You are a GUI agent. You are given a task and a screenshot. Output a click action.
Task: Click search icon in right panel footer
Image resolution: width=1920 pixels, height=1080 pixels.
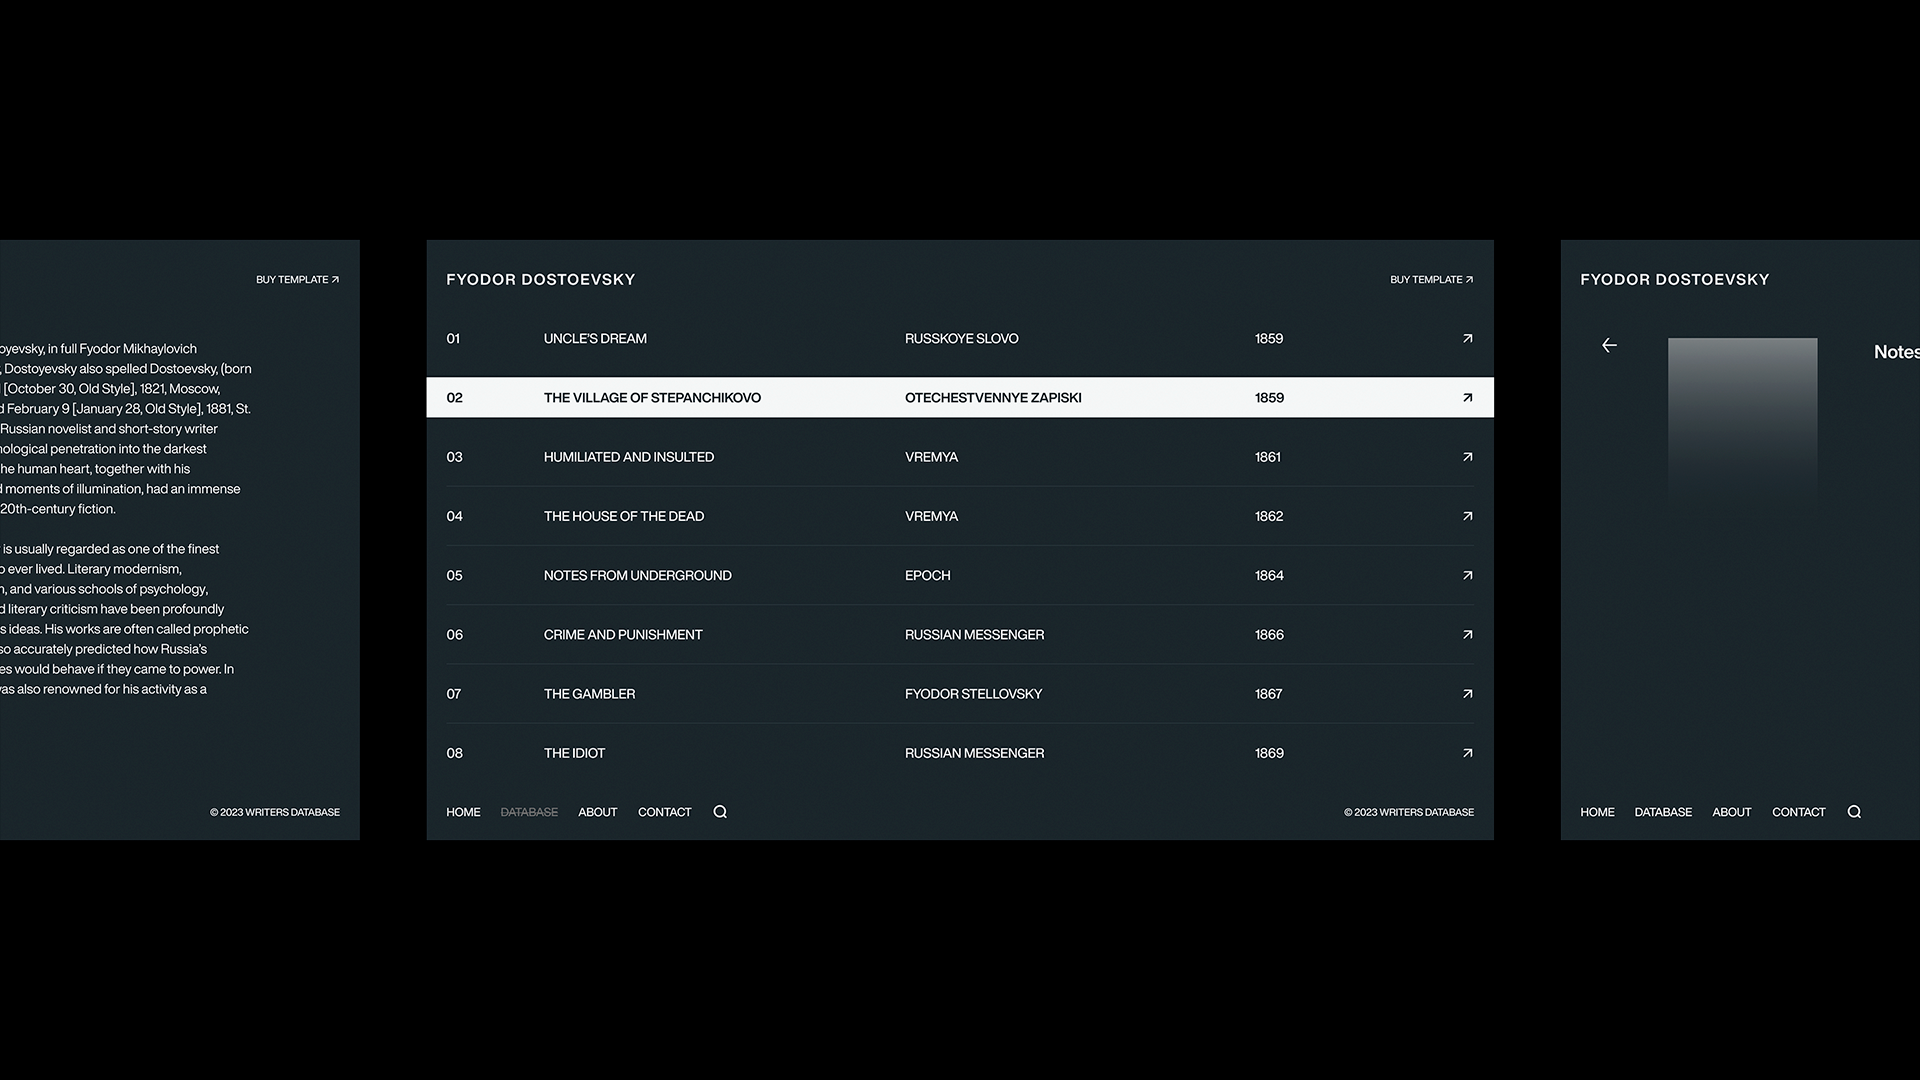(1854, 812)
